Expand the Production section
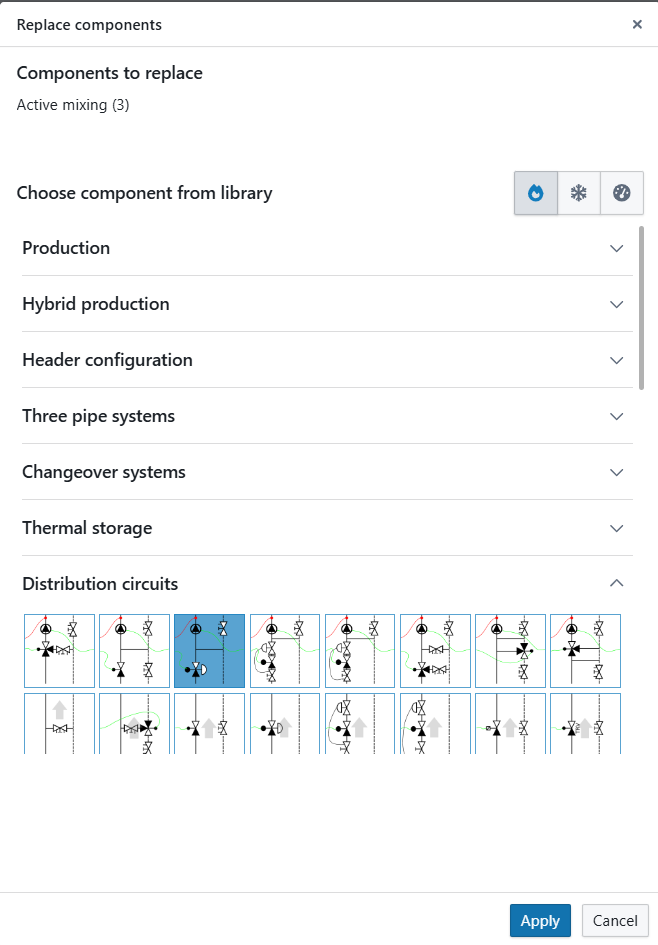The image size is (658, 945). tap(617, 248)
